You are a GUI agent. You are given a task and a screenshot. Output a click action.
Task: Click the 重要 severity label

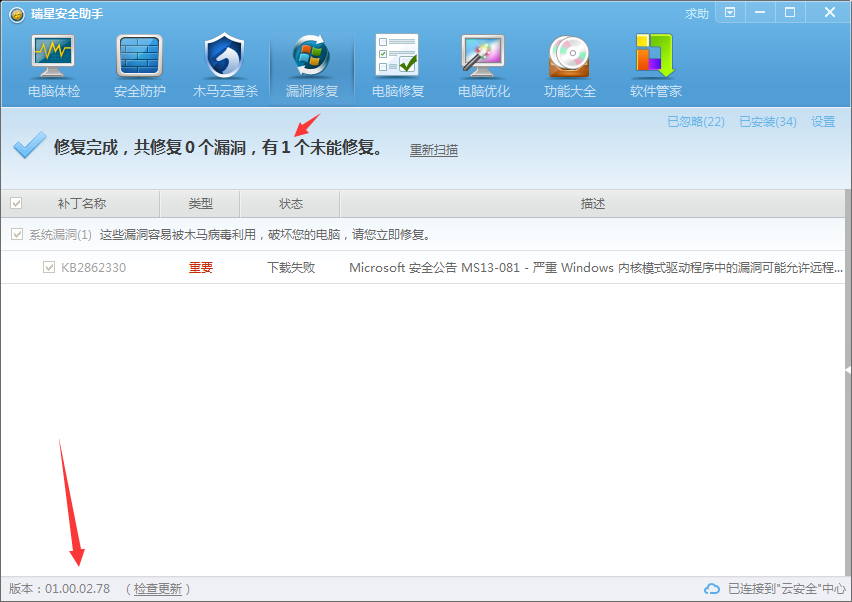click(x=201, y=267)
